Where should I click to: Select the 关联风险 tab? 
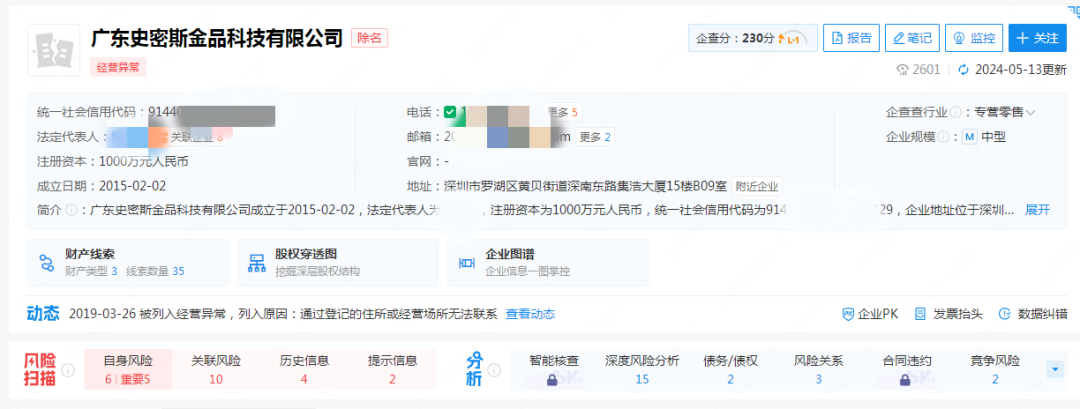pyautogui.click(x=216, y=370)
